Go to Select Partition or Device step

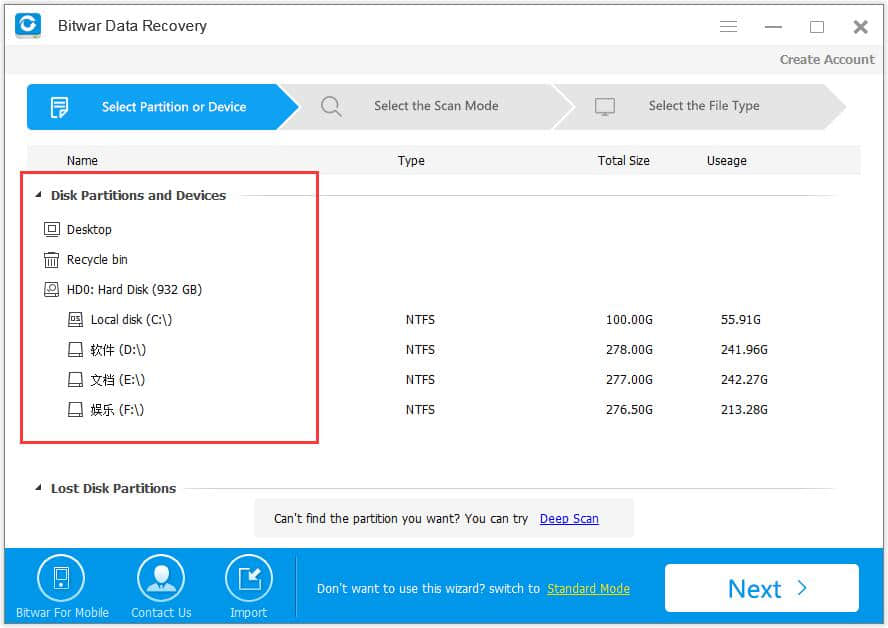(163, 107)
